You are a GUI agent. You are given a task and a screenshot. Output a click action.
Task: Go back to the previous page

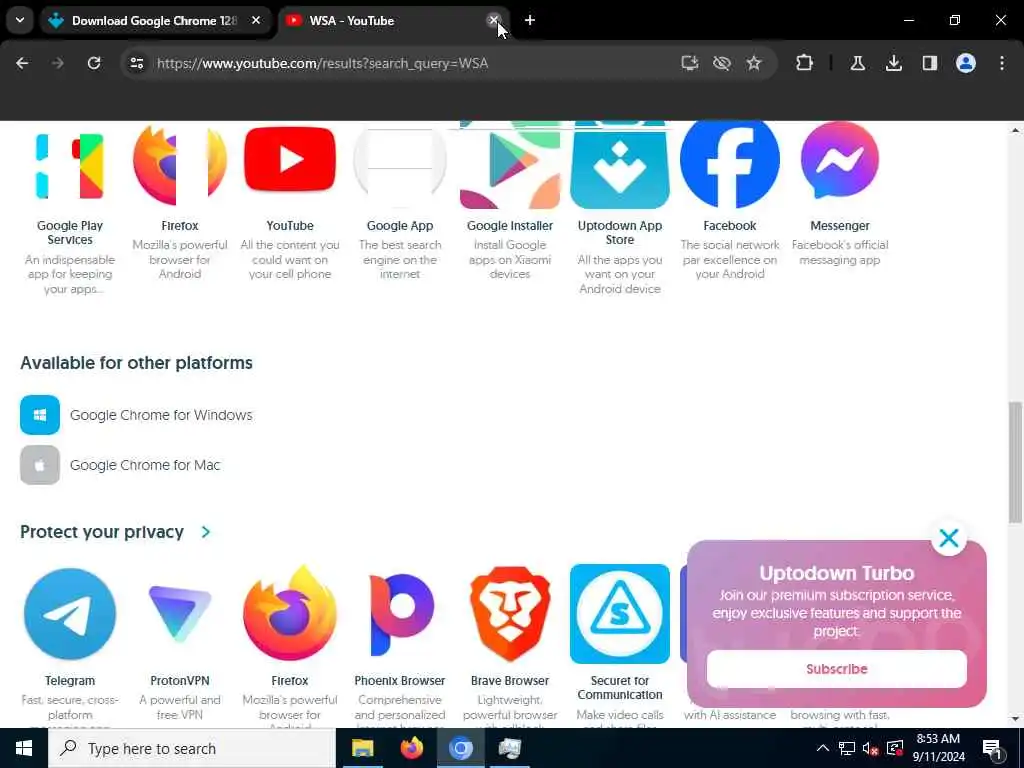coord(22,63)
